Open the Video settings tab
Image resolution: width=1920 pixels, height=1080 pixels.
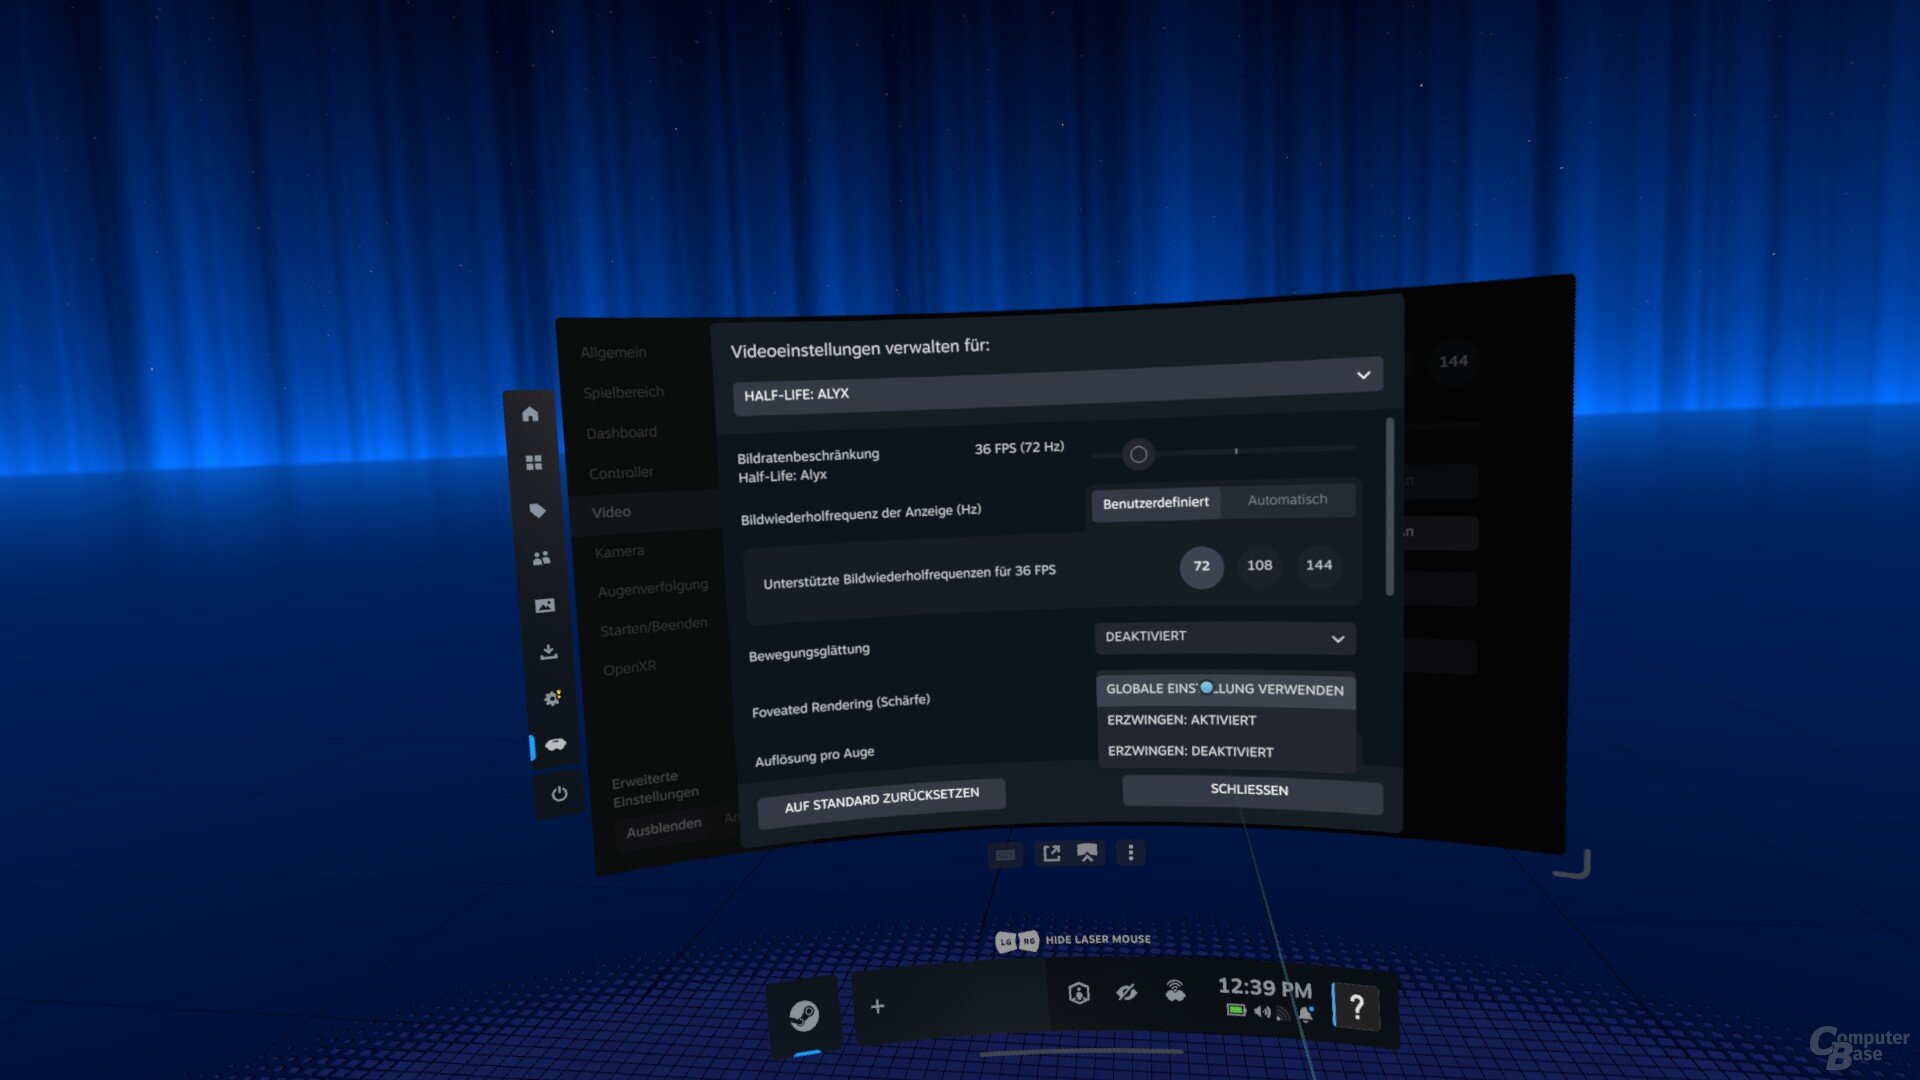(x=645, y=512)
